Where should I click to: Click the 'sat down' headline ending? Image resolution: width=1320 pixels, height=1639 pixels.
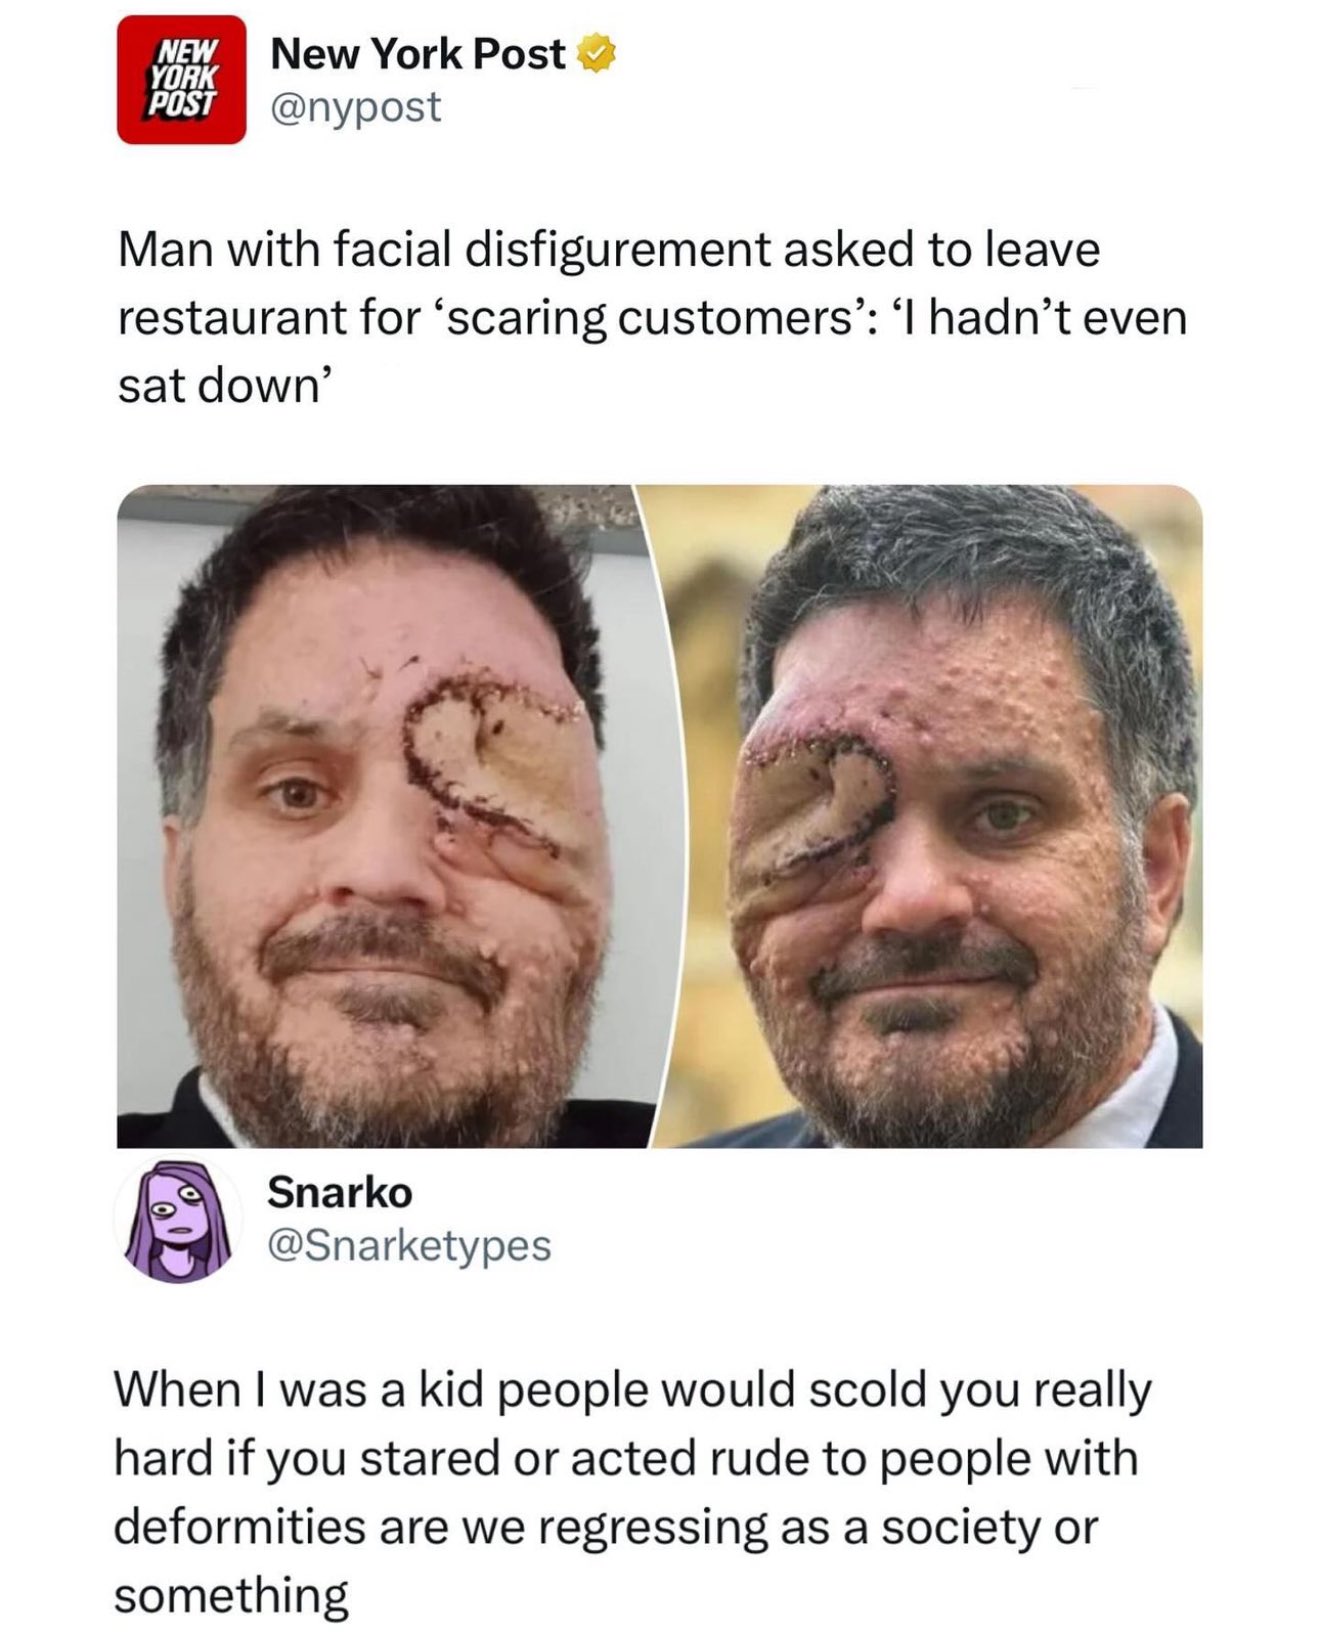(224, 385)
